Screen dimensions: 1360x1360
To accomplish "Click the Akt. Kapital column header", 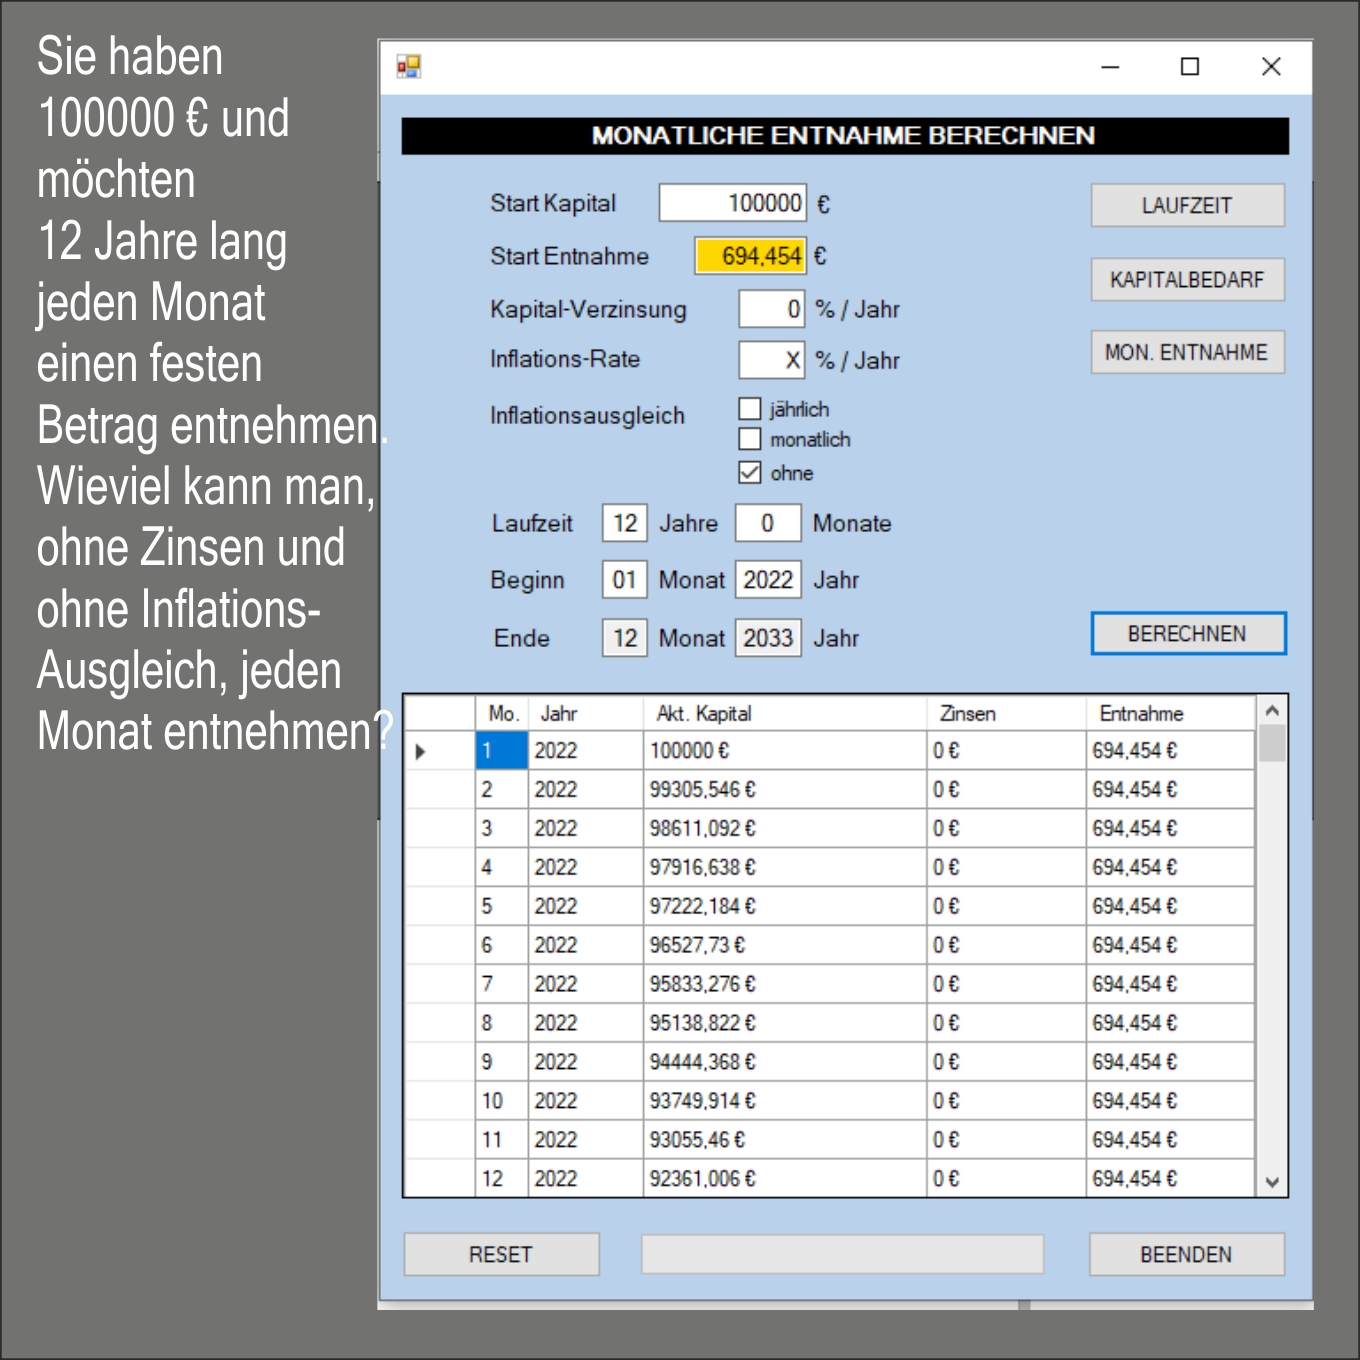I will click(x=704, y=714).
